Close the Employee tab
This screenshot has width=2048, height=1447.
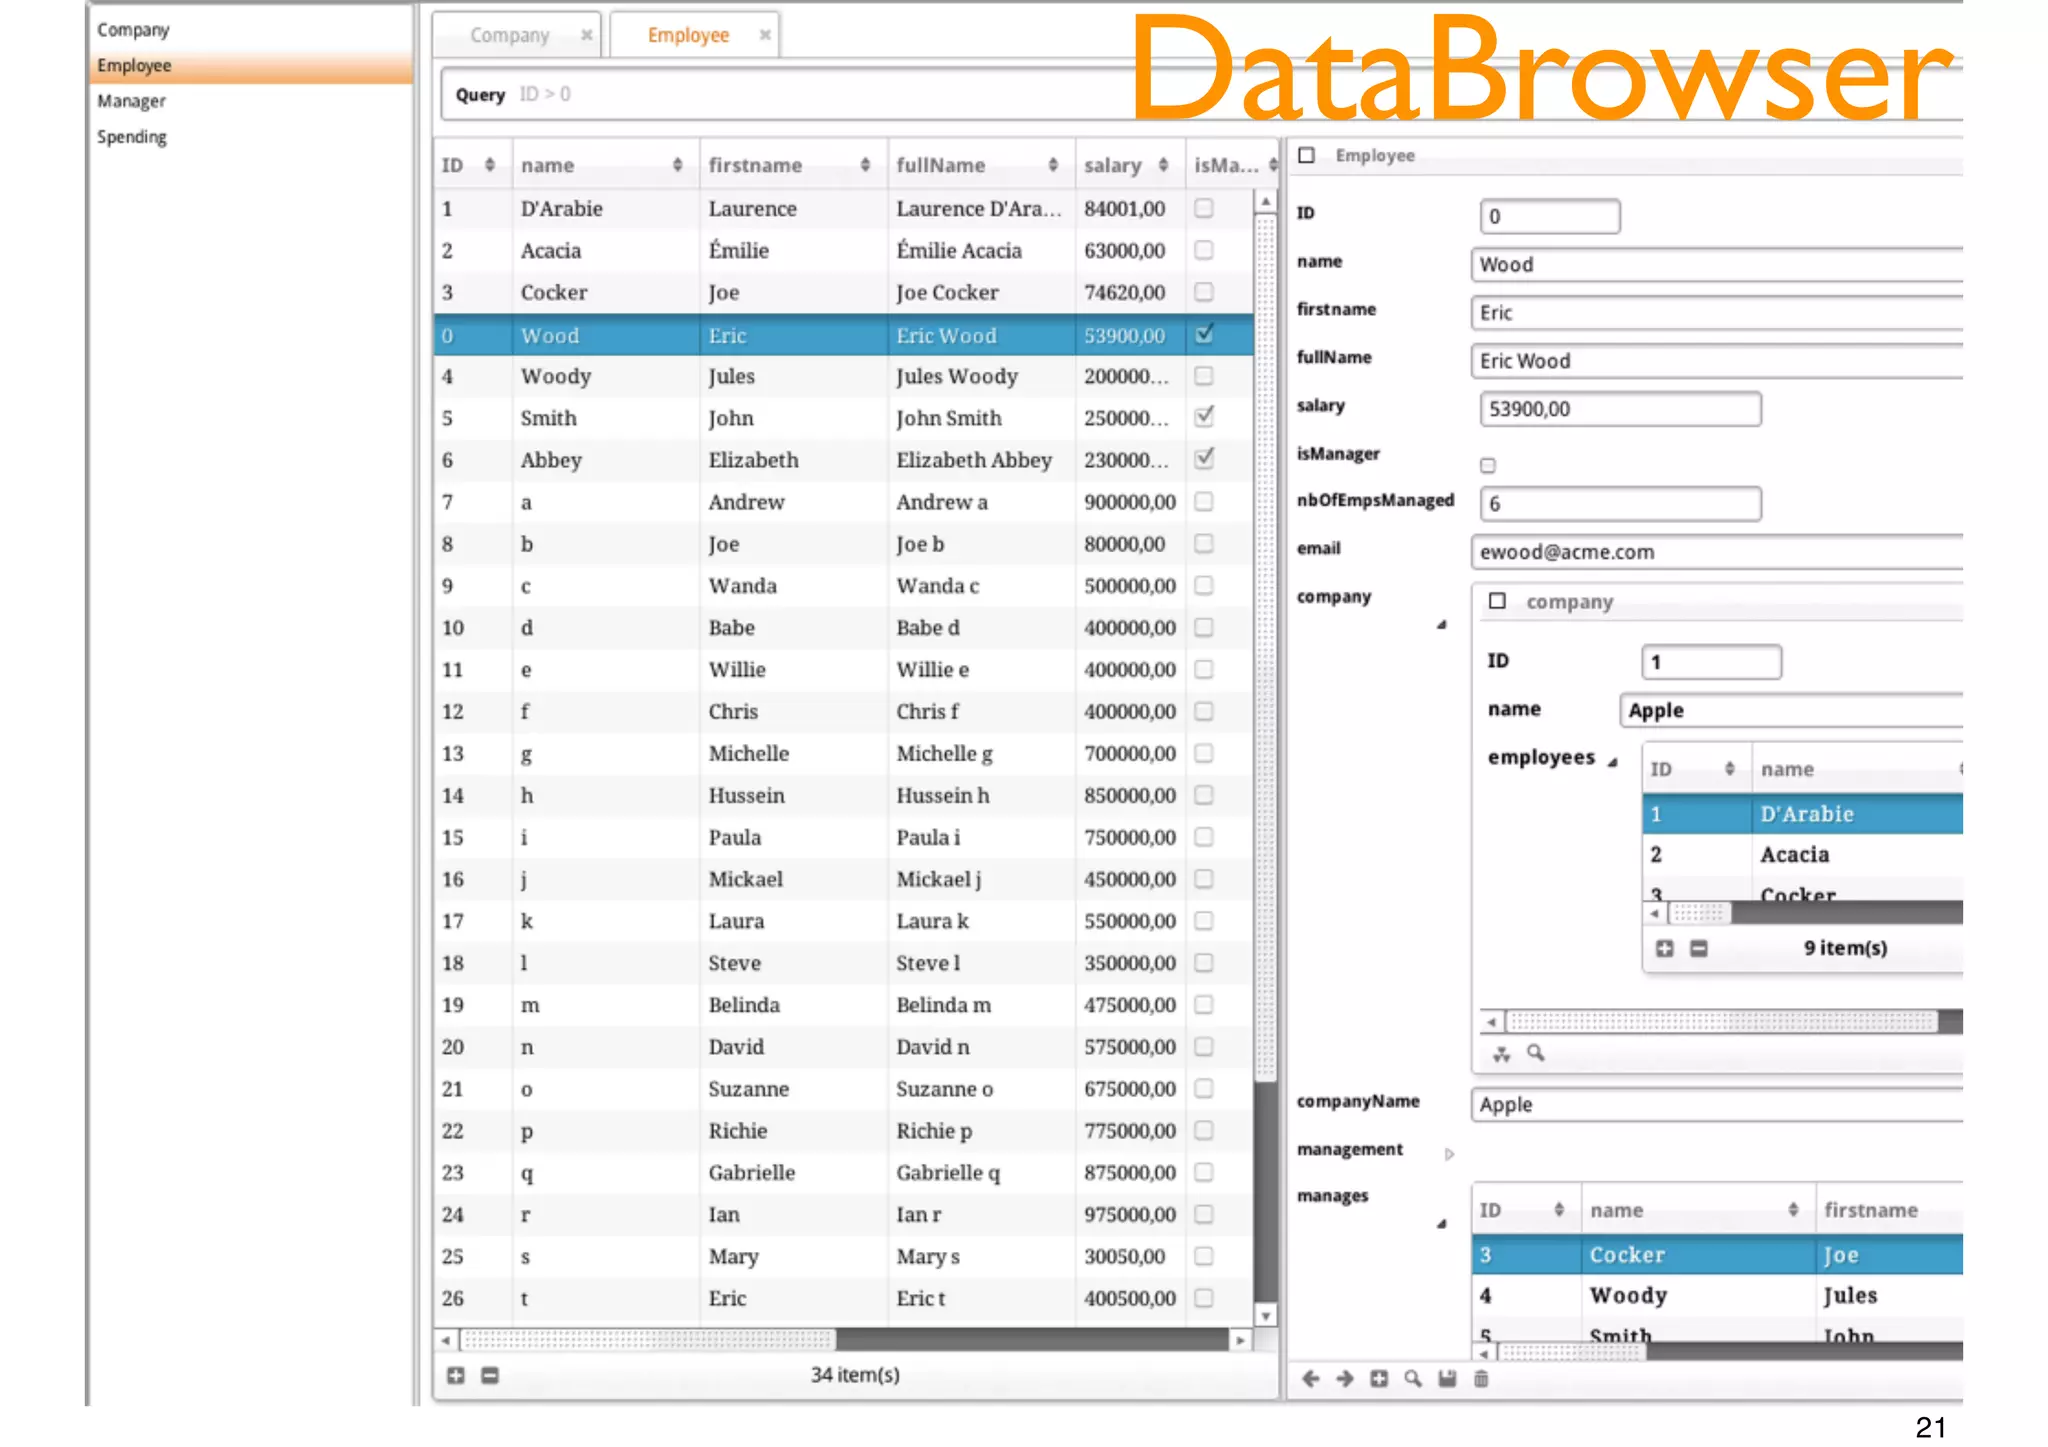pos(765,35)
